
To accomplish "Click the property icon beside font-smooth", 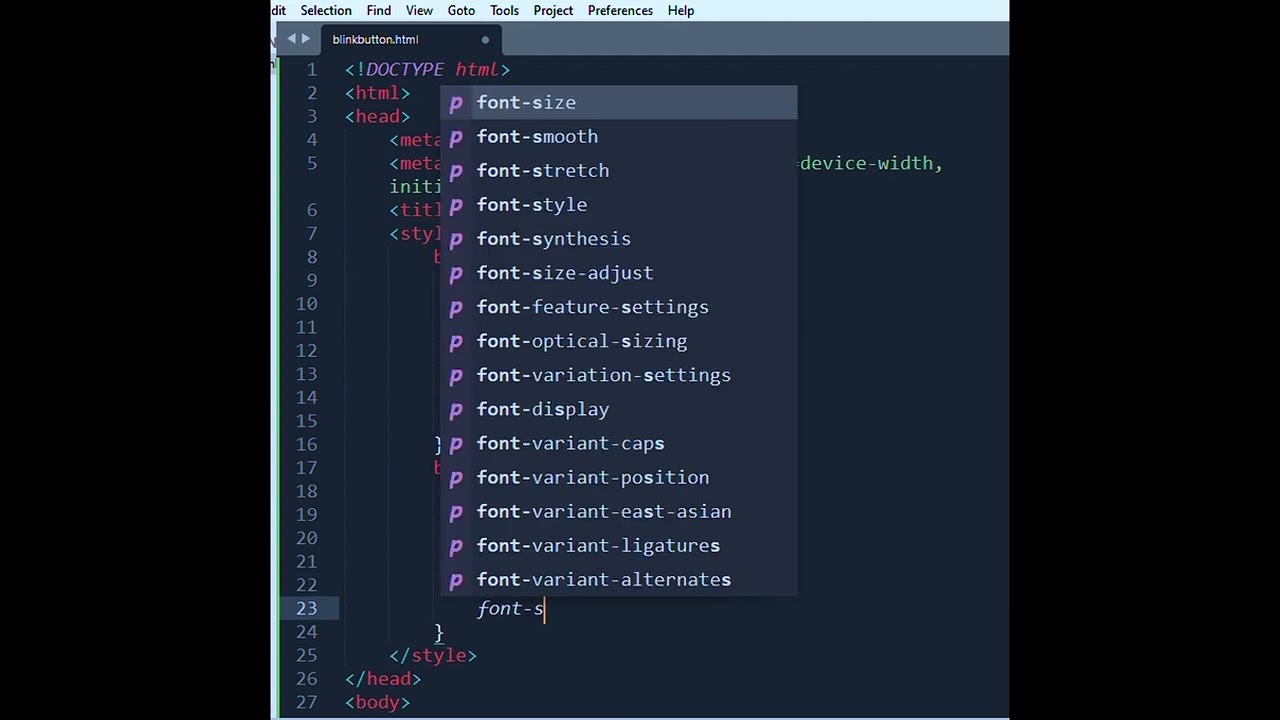I will point(456,137).
